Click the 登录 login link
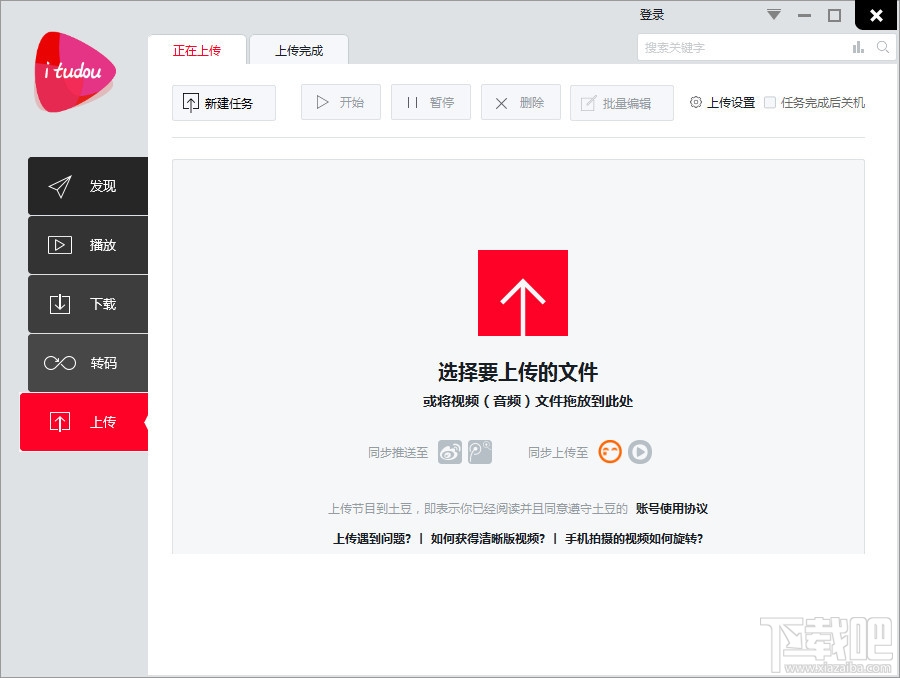Viewport: 900px width, 678px height. tap(651, 15)
